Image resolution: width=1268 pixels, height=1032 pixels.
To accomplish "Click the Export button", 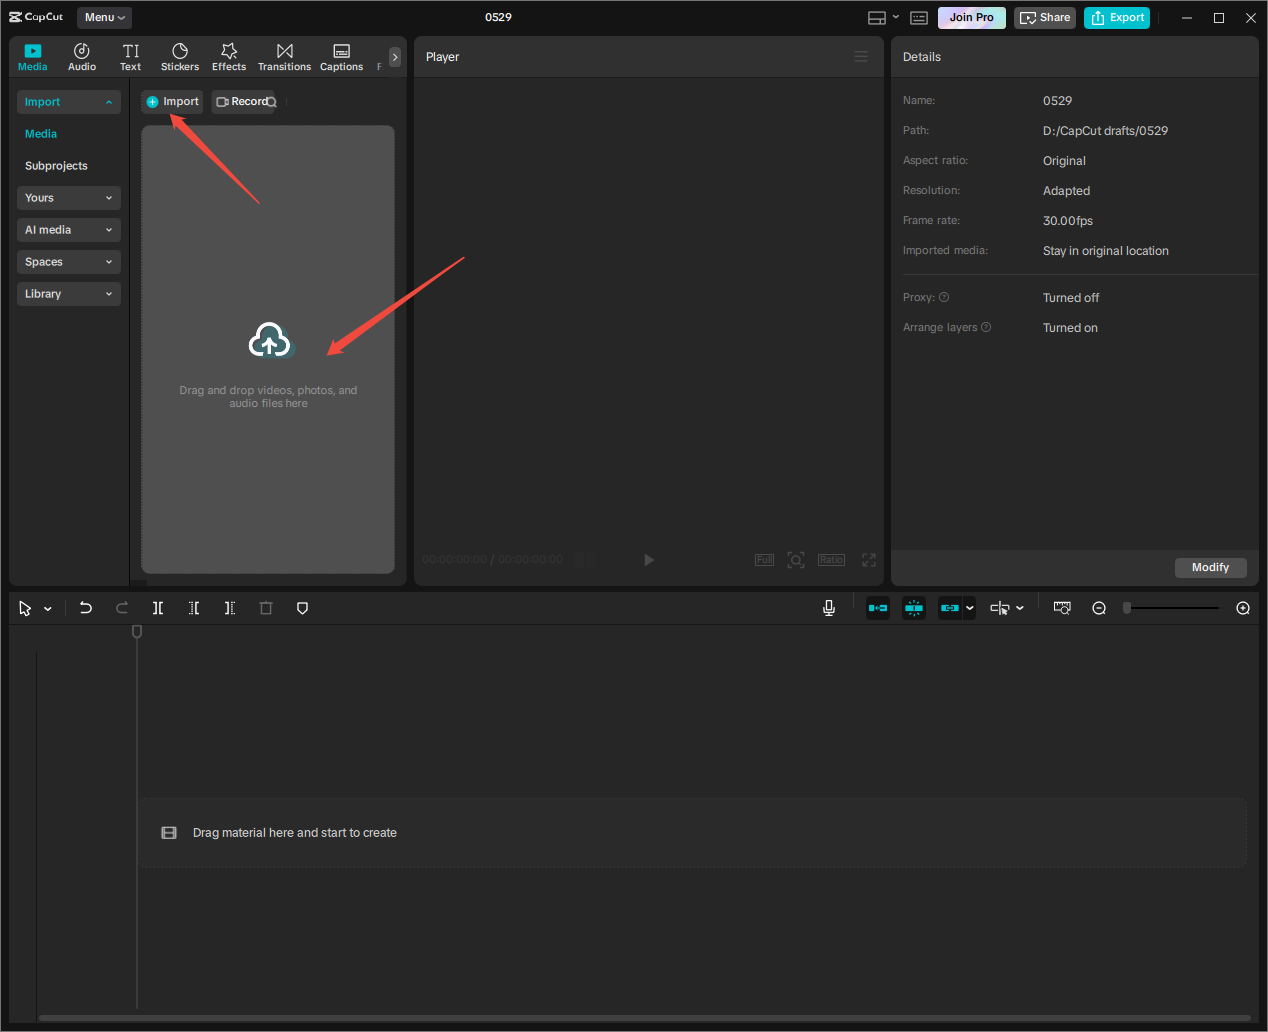I will (1116, 17).
